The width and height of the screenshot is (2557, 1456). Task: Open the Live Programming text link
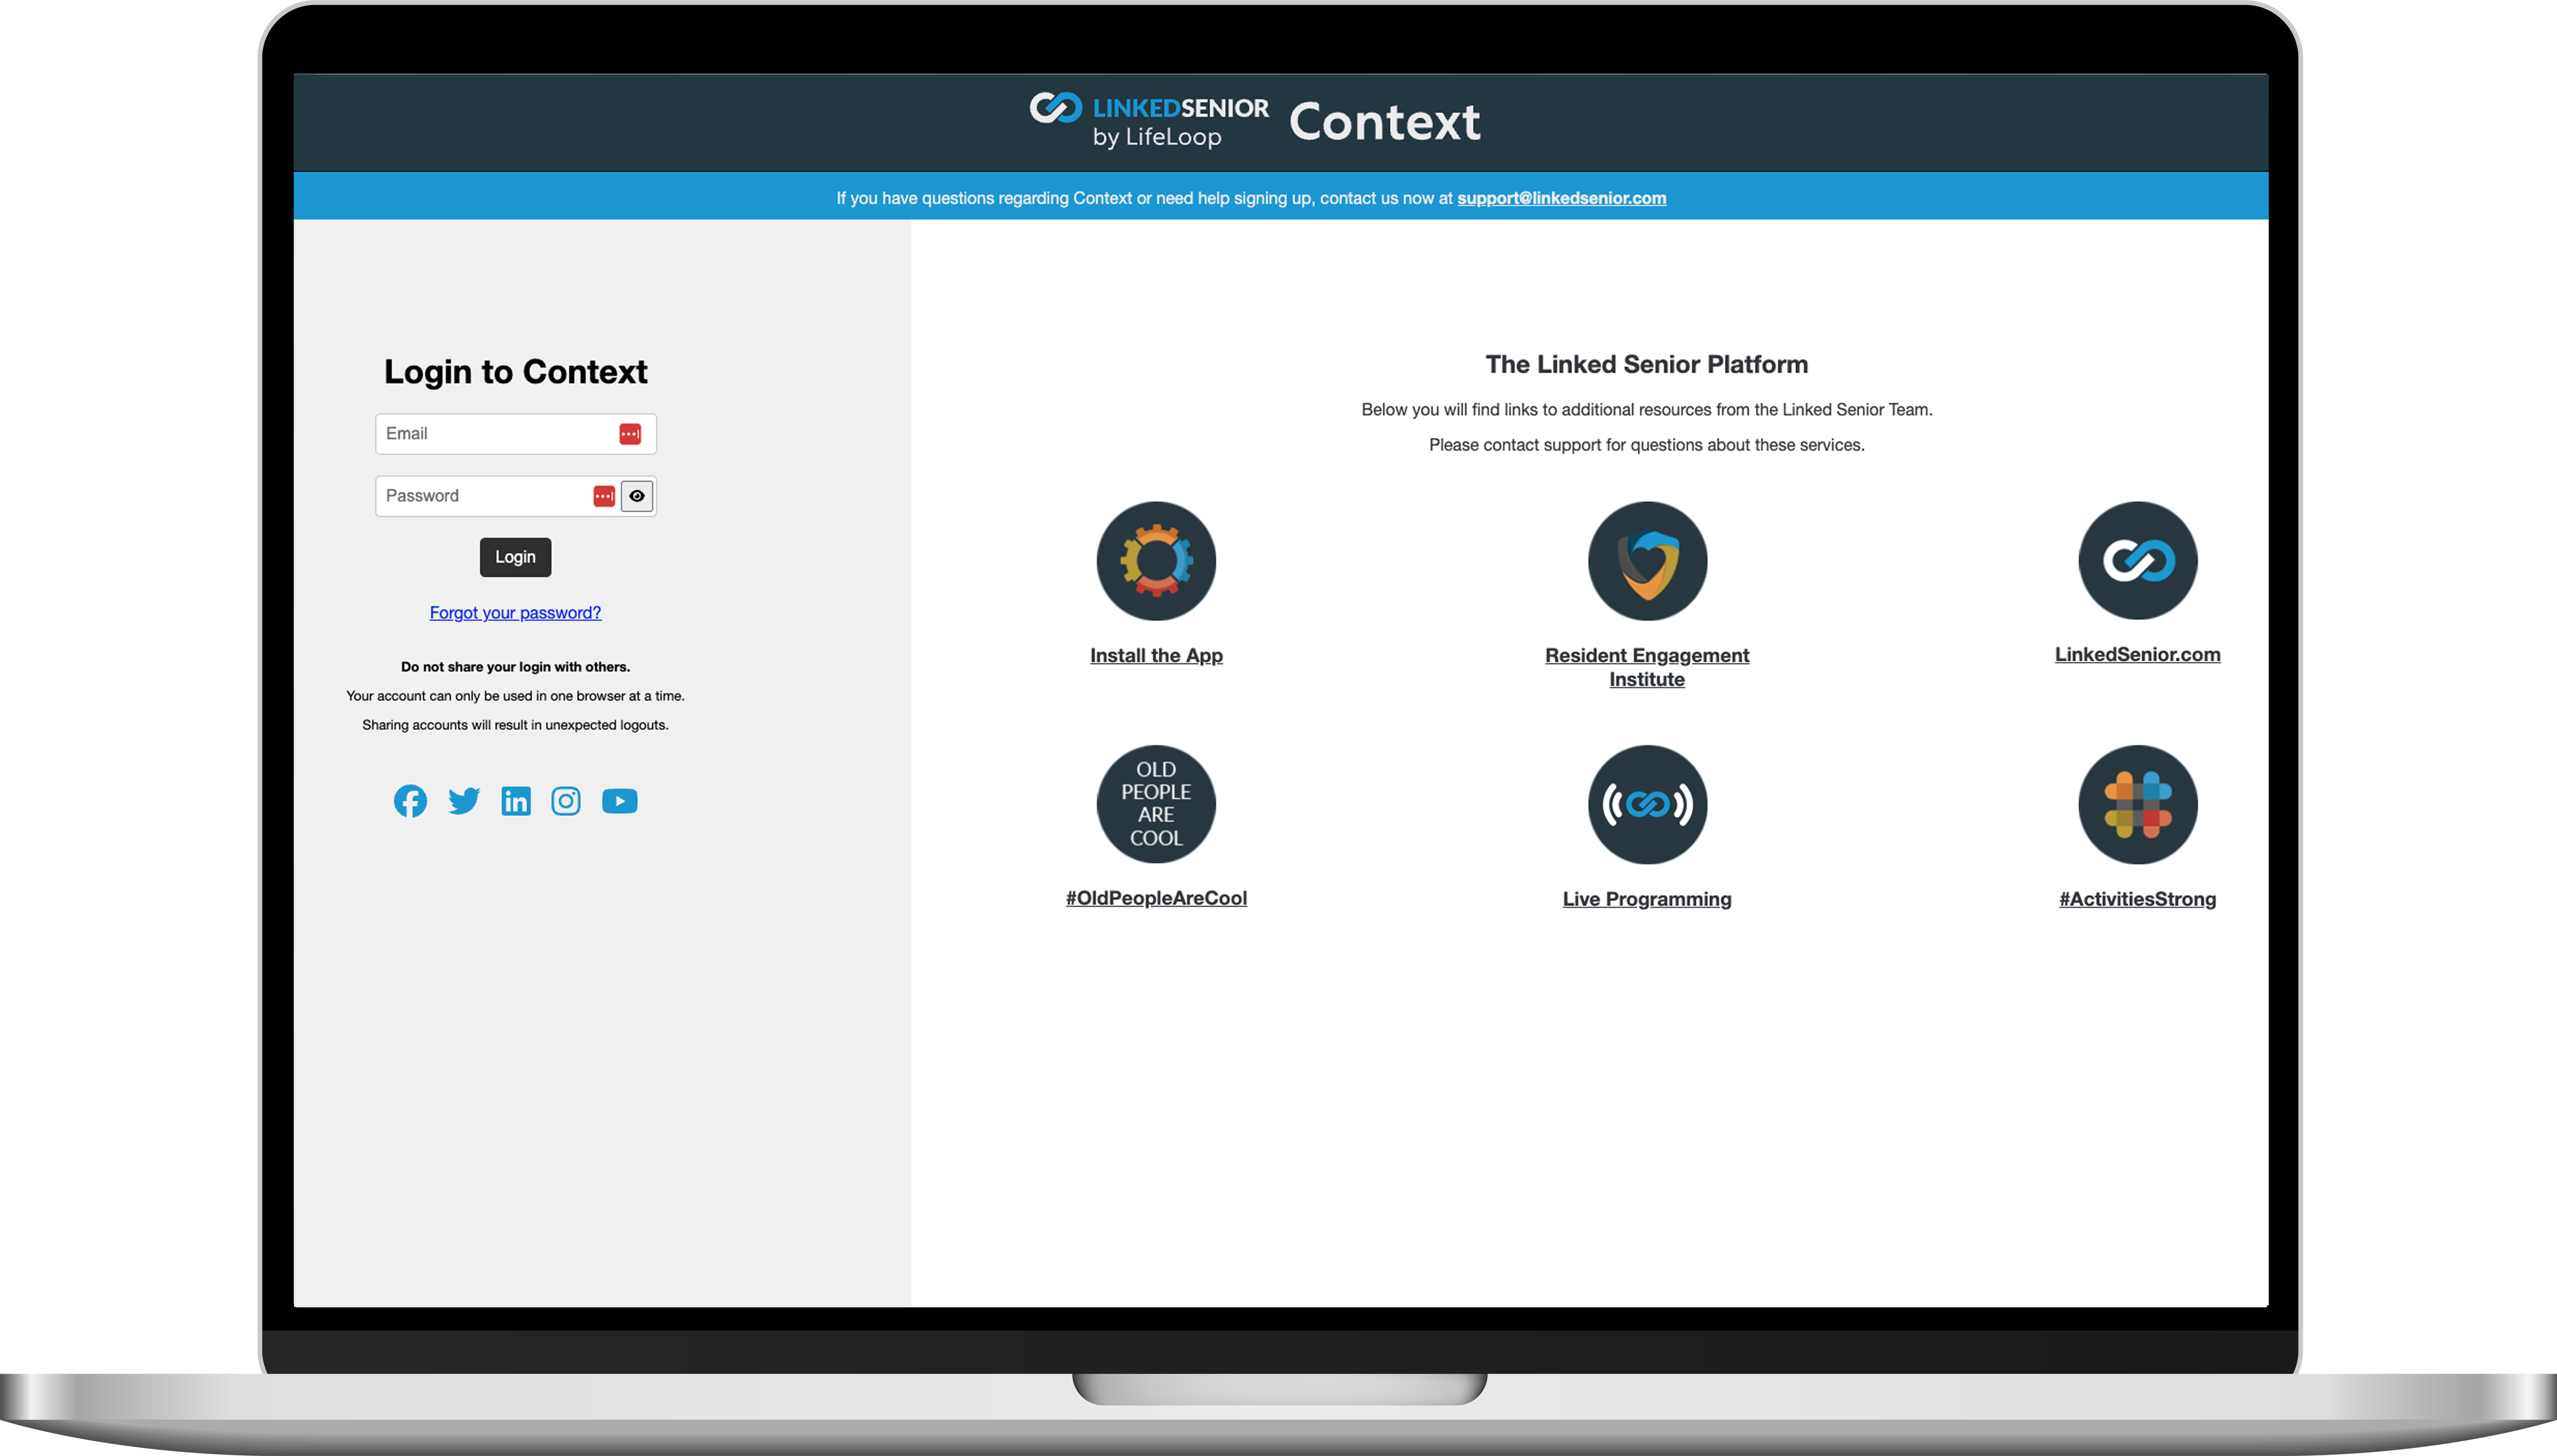1647,899
